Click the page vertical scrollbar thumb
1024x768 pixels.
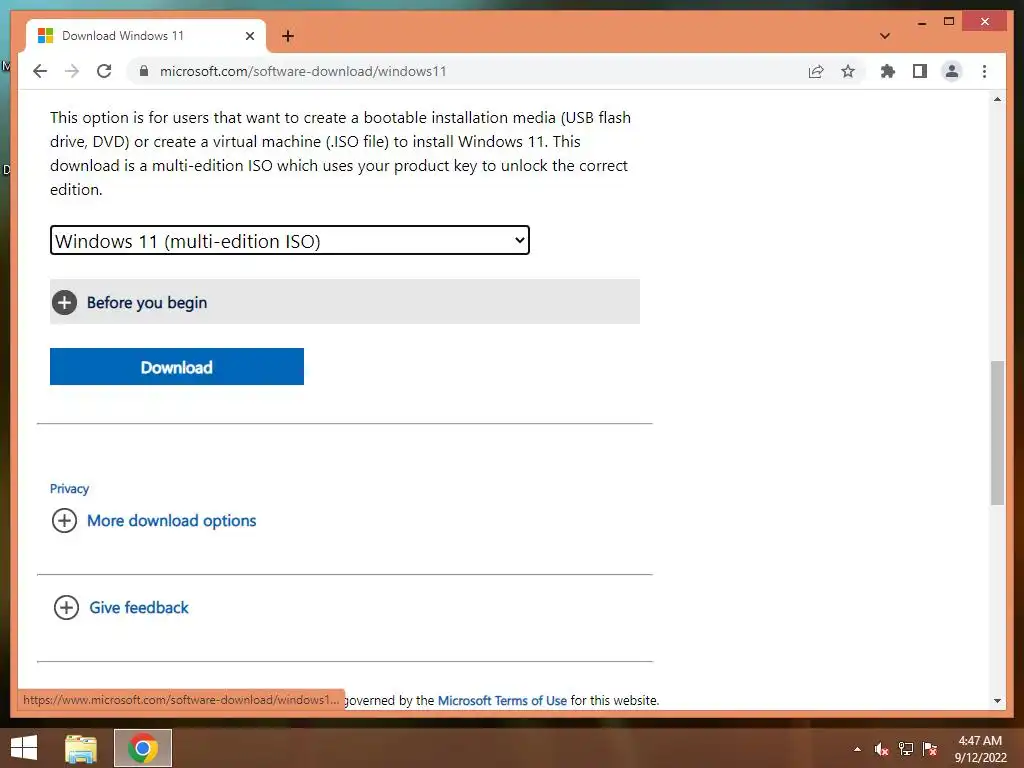(x=997, y=432)
